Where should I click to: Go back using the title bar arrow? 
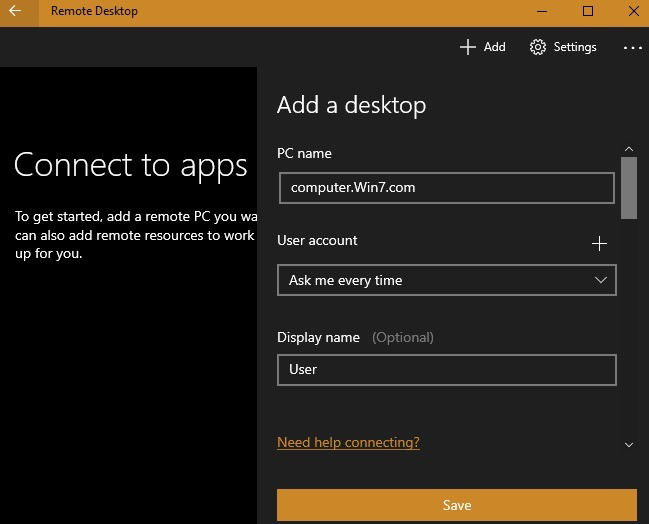pyautogui.click(x=15, y=11)
